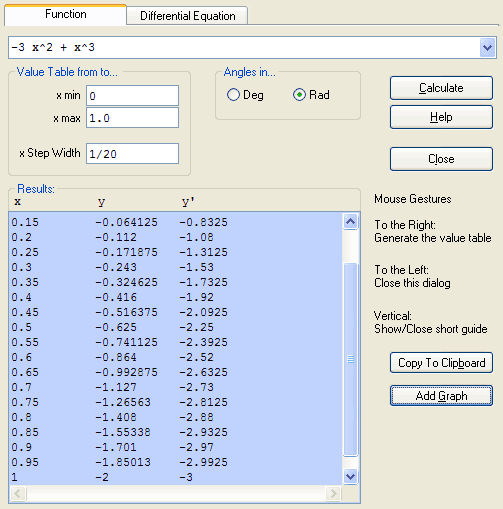Click the Calculate button
The width and height of the screenshot is (503, 509).
441,88
